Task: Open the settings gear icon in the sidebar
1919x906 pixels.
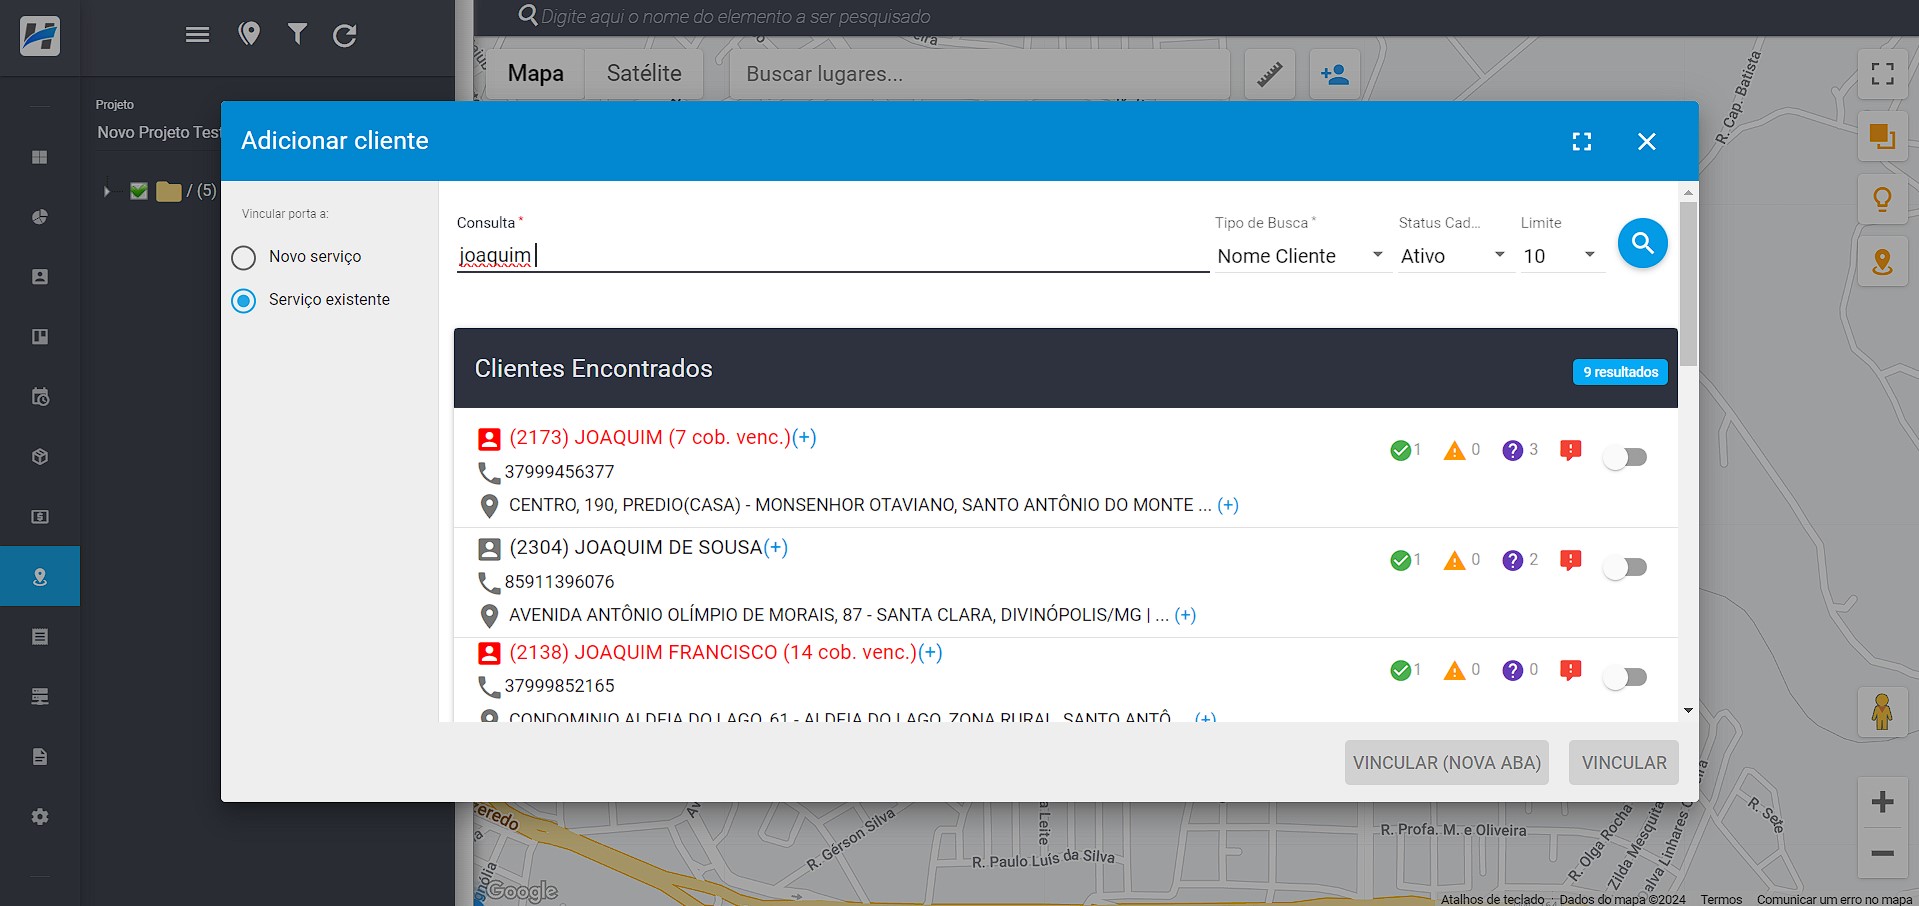Action: tap(40, 817)
